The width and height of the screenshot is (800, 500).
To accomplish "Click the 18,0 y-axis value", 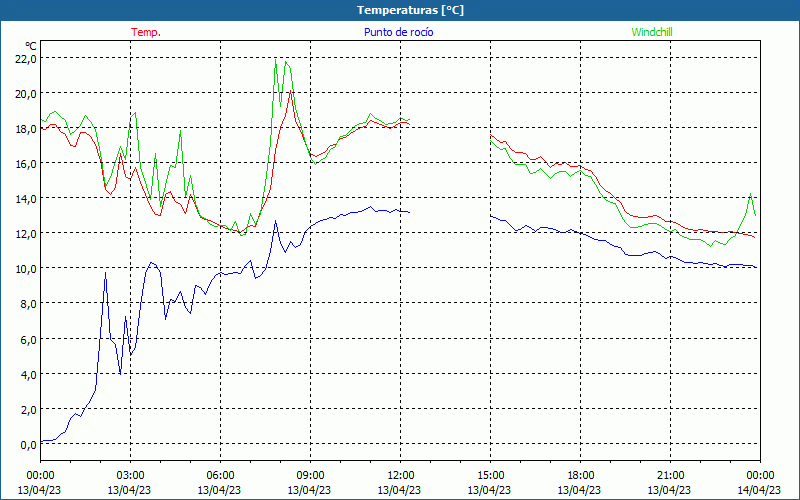I will [x=27, y=129].
